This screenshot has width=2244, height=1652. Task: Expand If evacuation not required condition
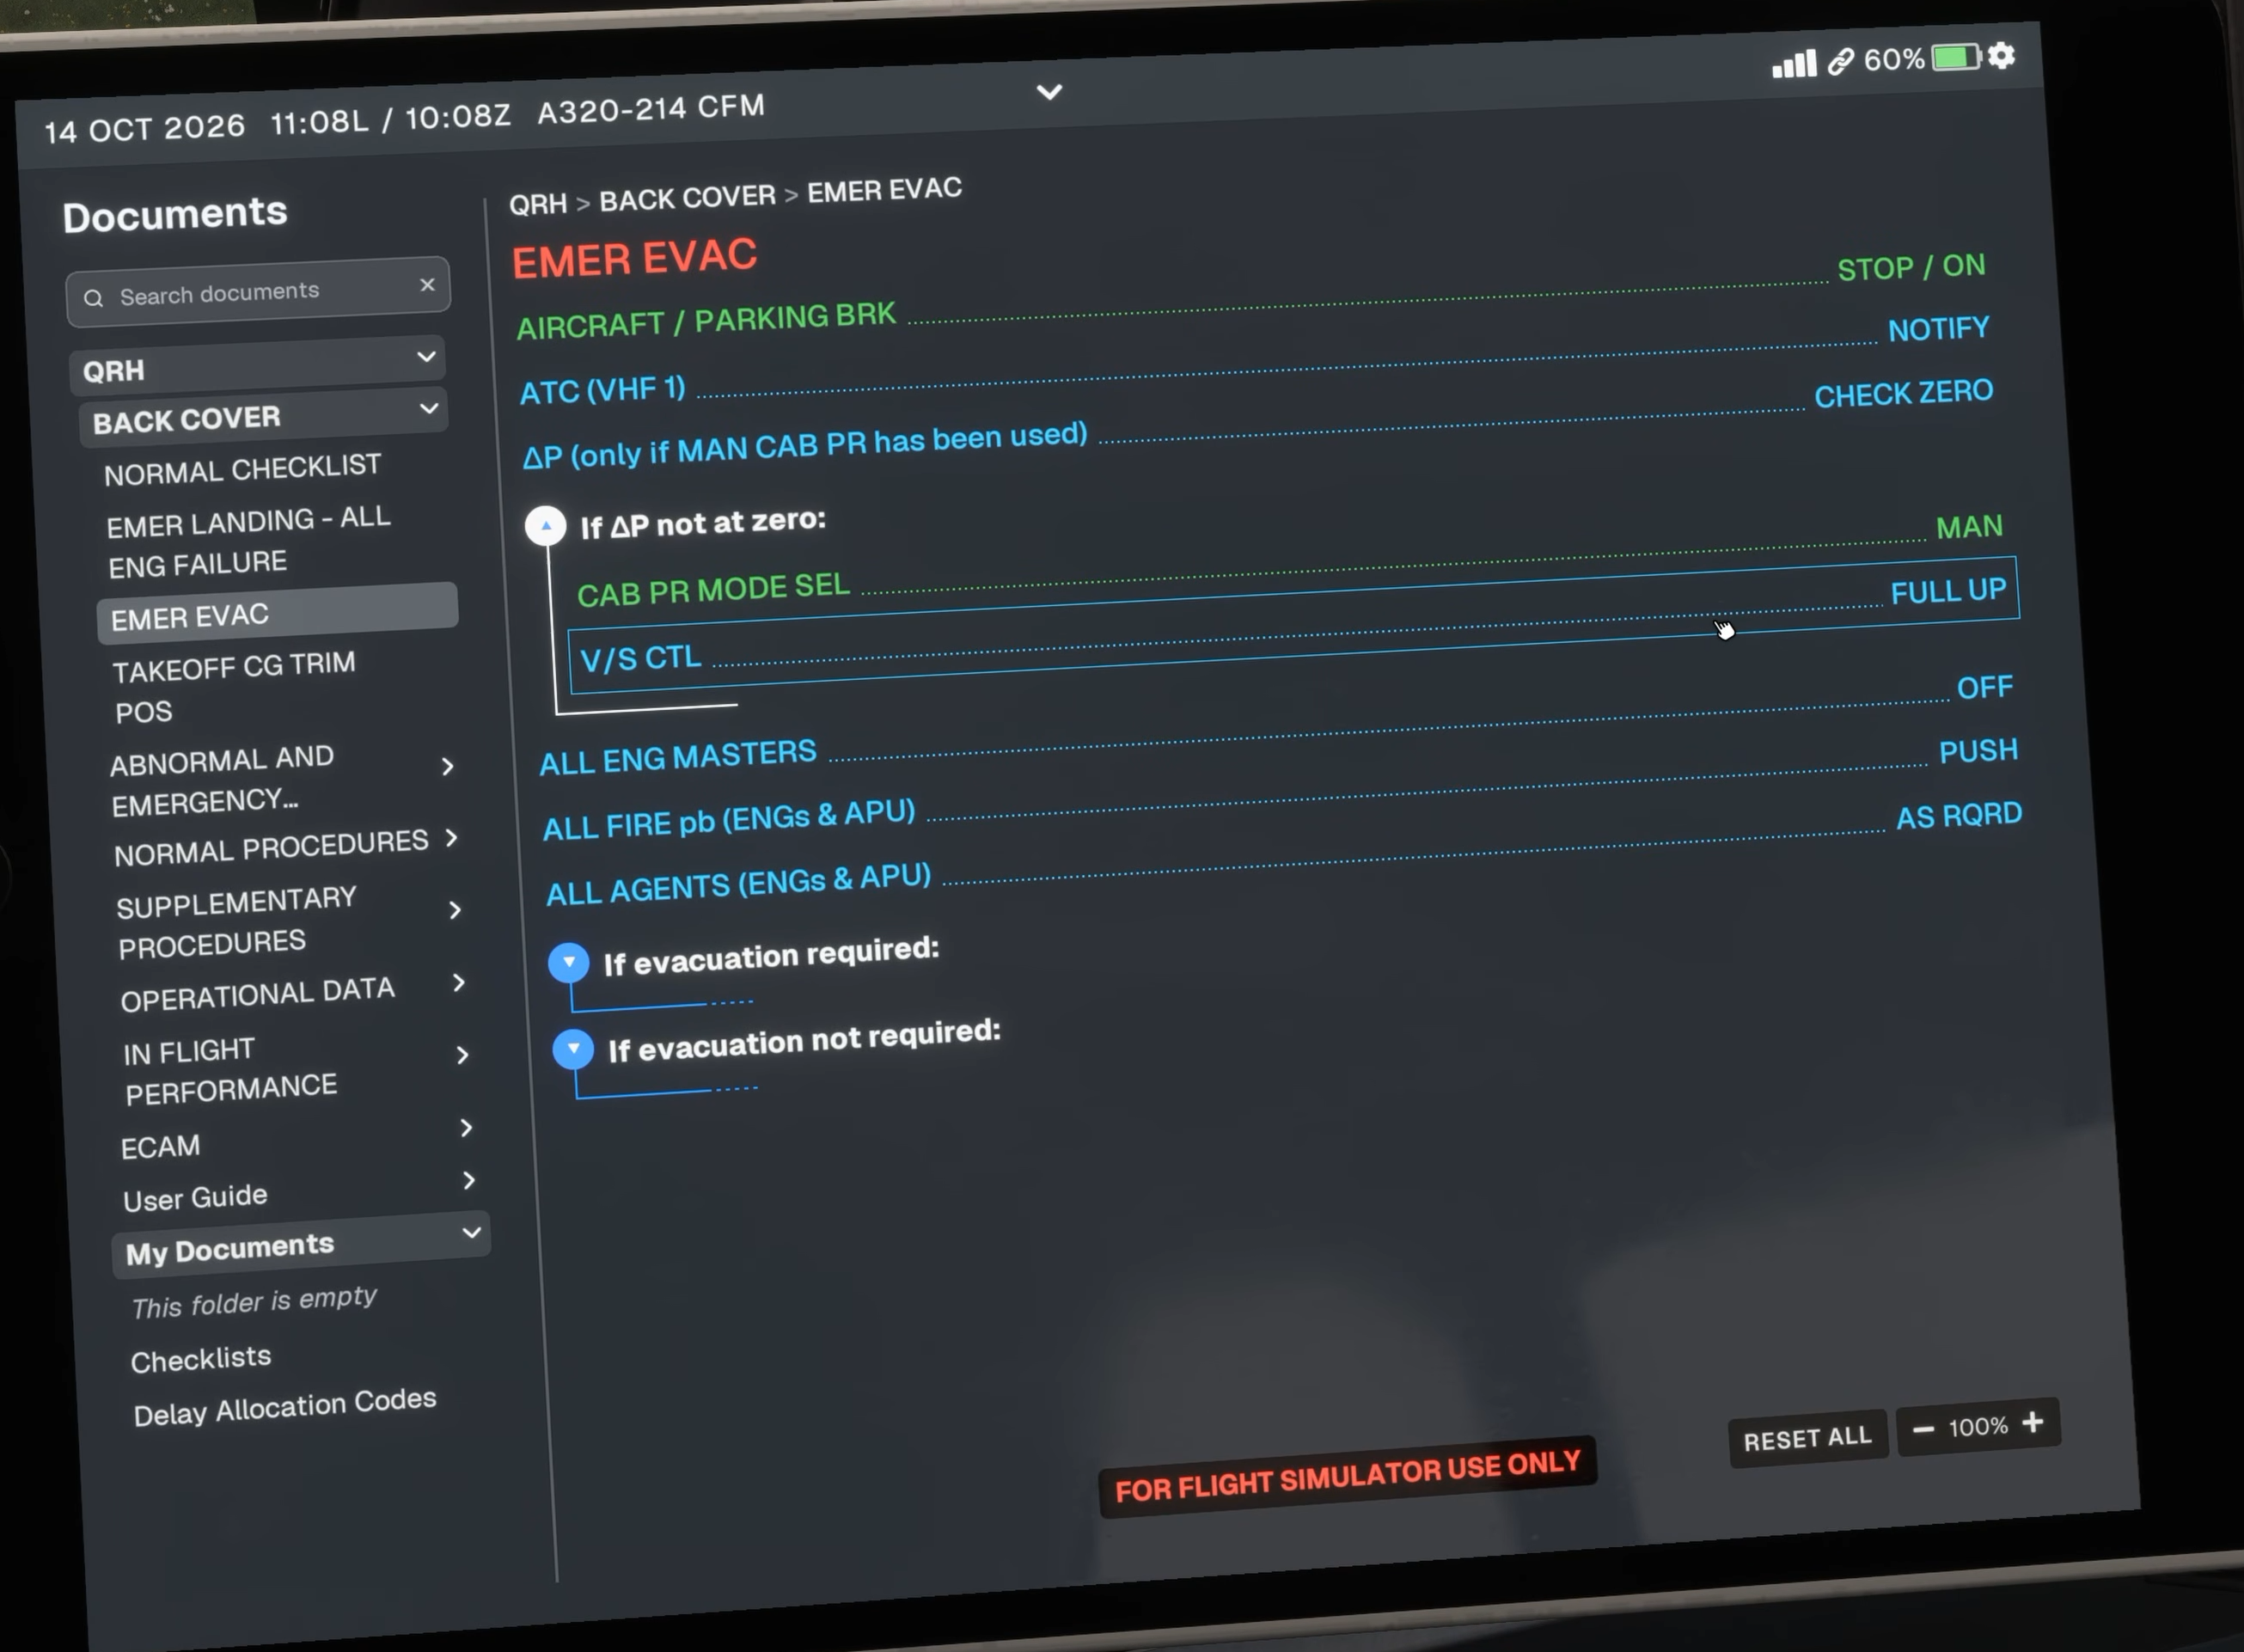(x=573, y=1048)
